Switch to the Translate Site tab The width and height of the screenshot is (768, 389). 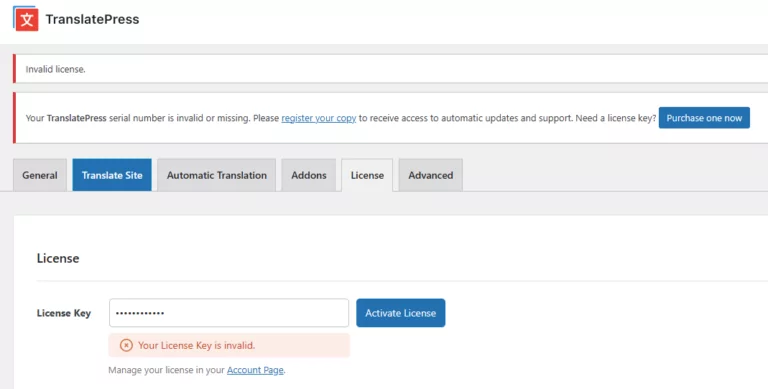[x=112, y=175]
